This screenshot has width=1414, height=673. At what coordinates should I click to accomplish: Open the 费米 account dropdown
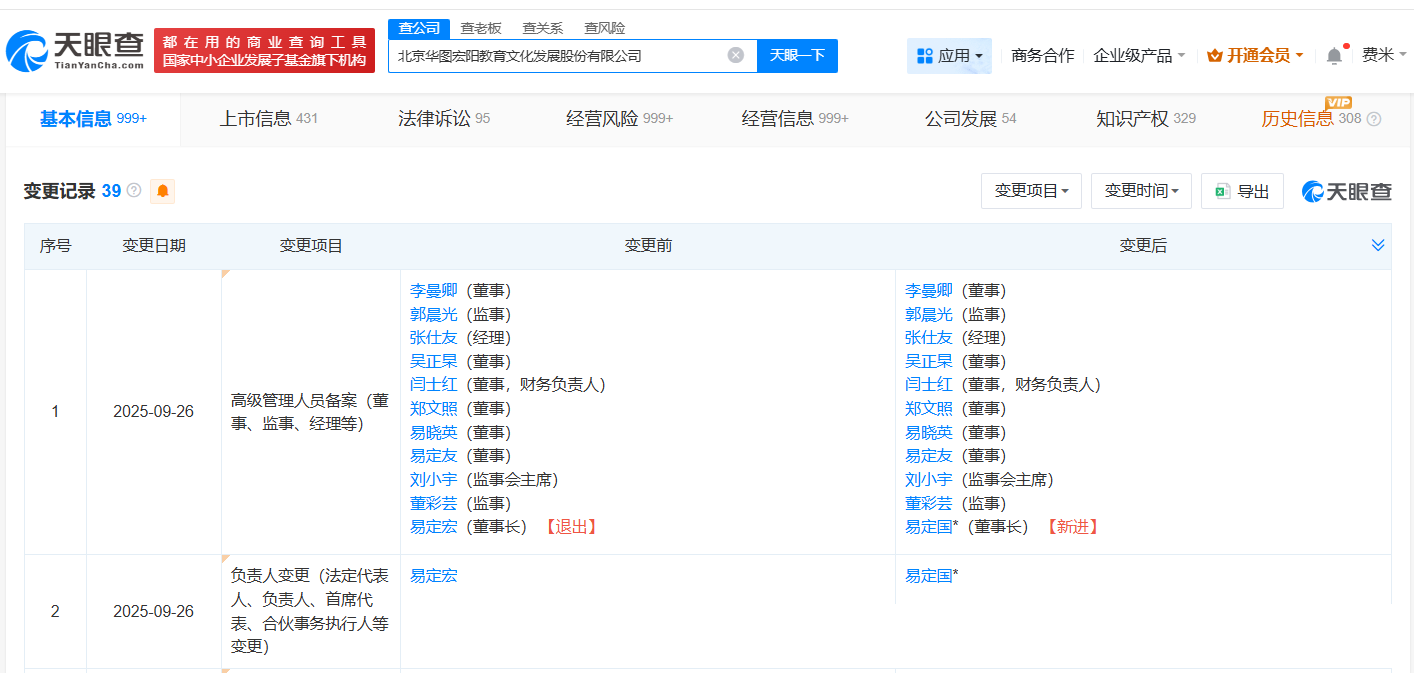click(1381, 55)
